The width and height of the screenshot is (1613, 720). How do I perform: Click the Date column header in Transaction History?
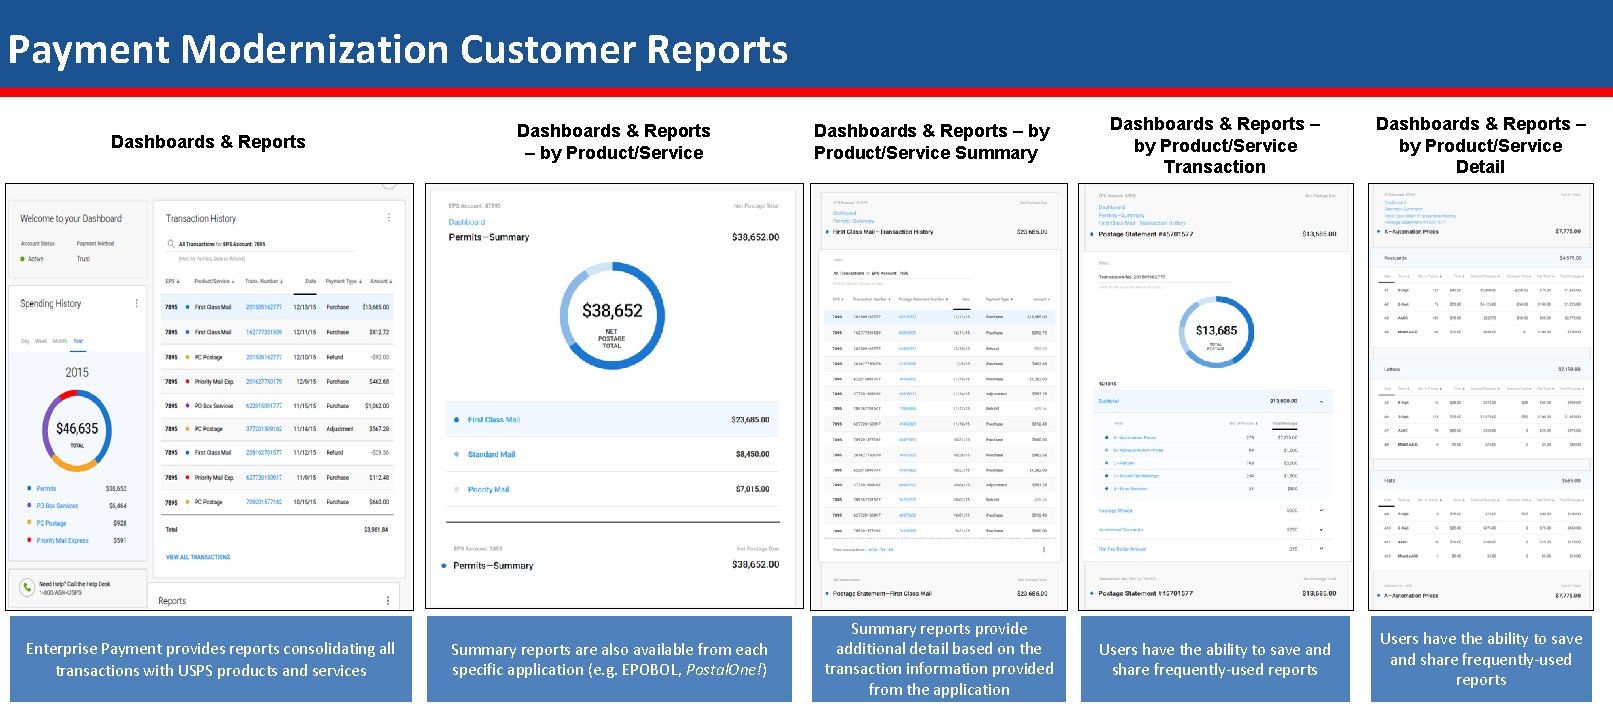pos(310,281)
